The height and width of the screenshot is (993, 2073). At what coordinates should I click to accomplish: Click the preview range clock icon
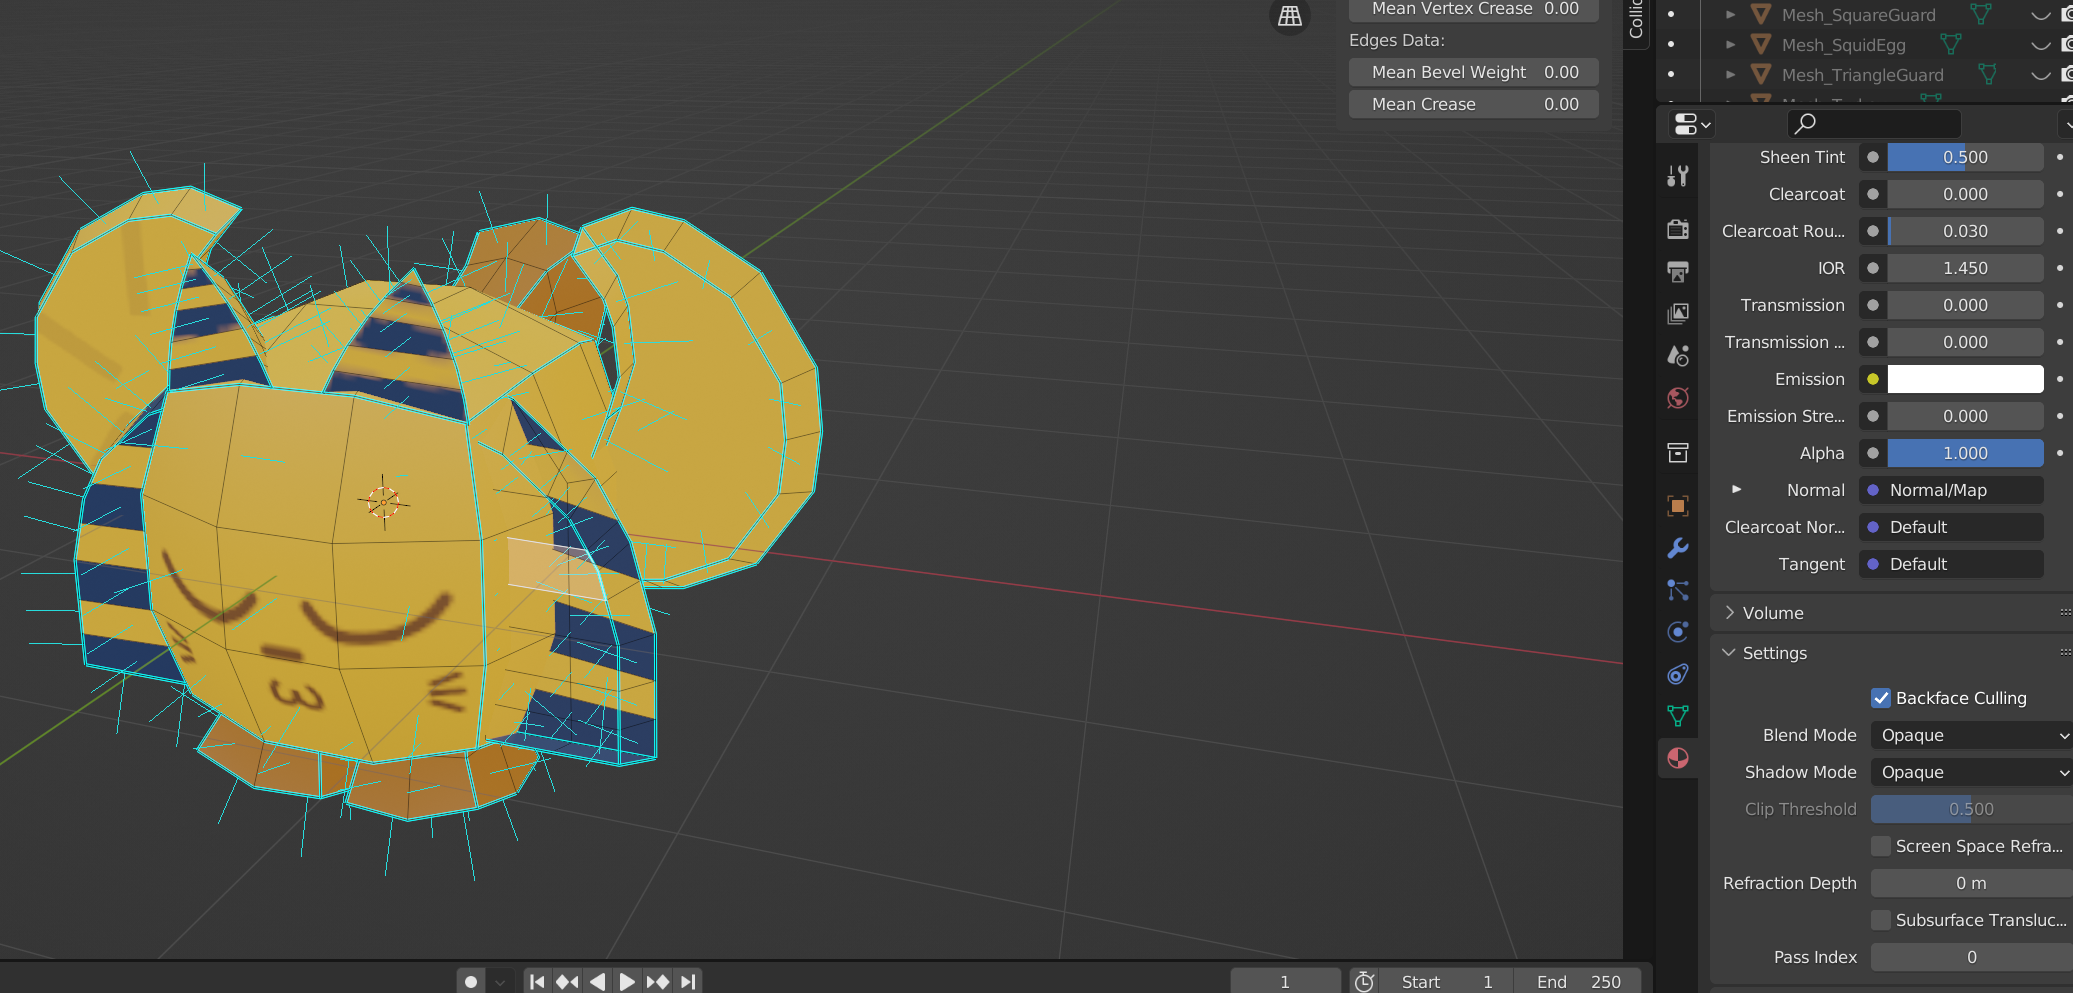[1364, 981]
